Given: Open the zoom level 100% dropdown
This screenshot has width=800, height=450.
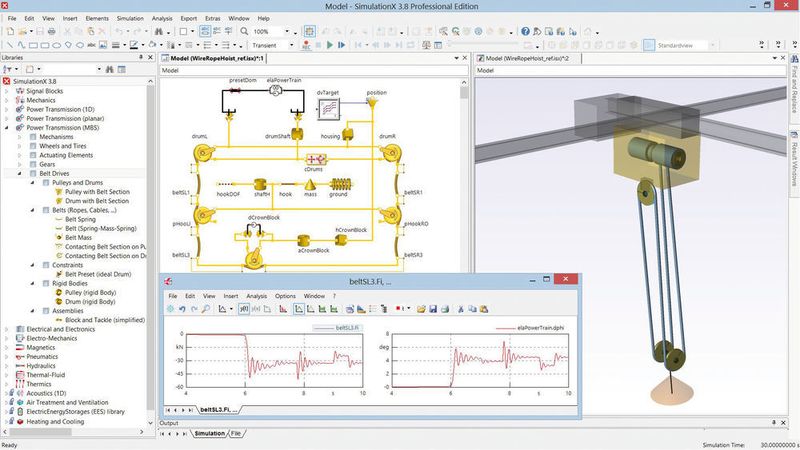Looking at the screenshot, I should 287,32.
